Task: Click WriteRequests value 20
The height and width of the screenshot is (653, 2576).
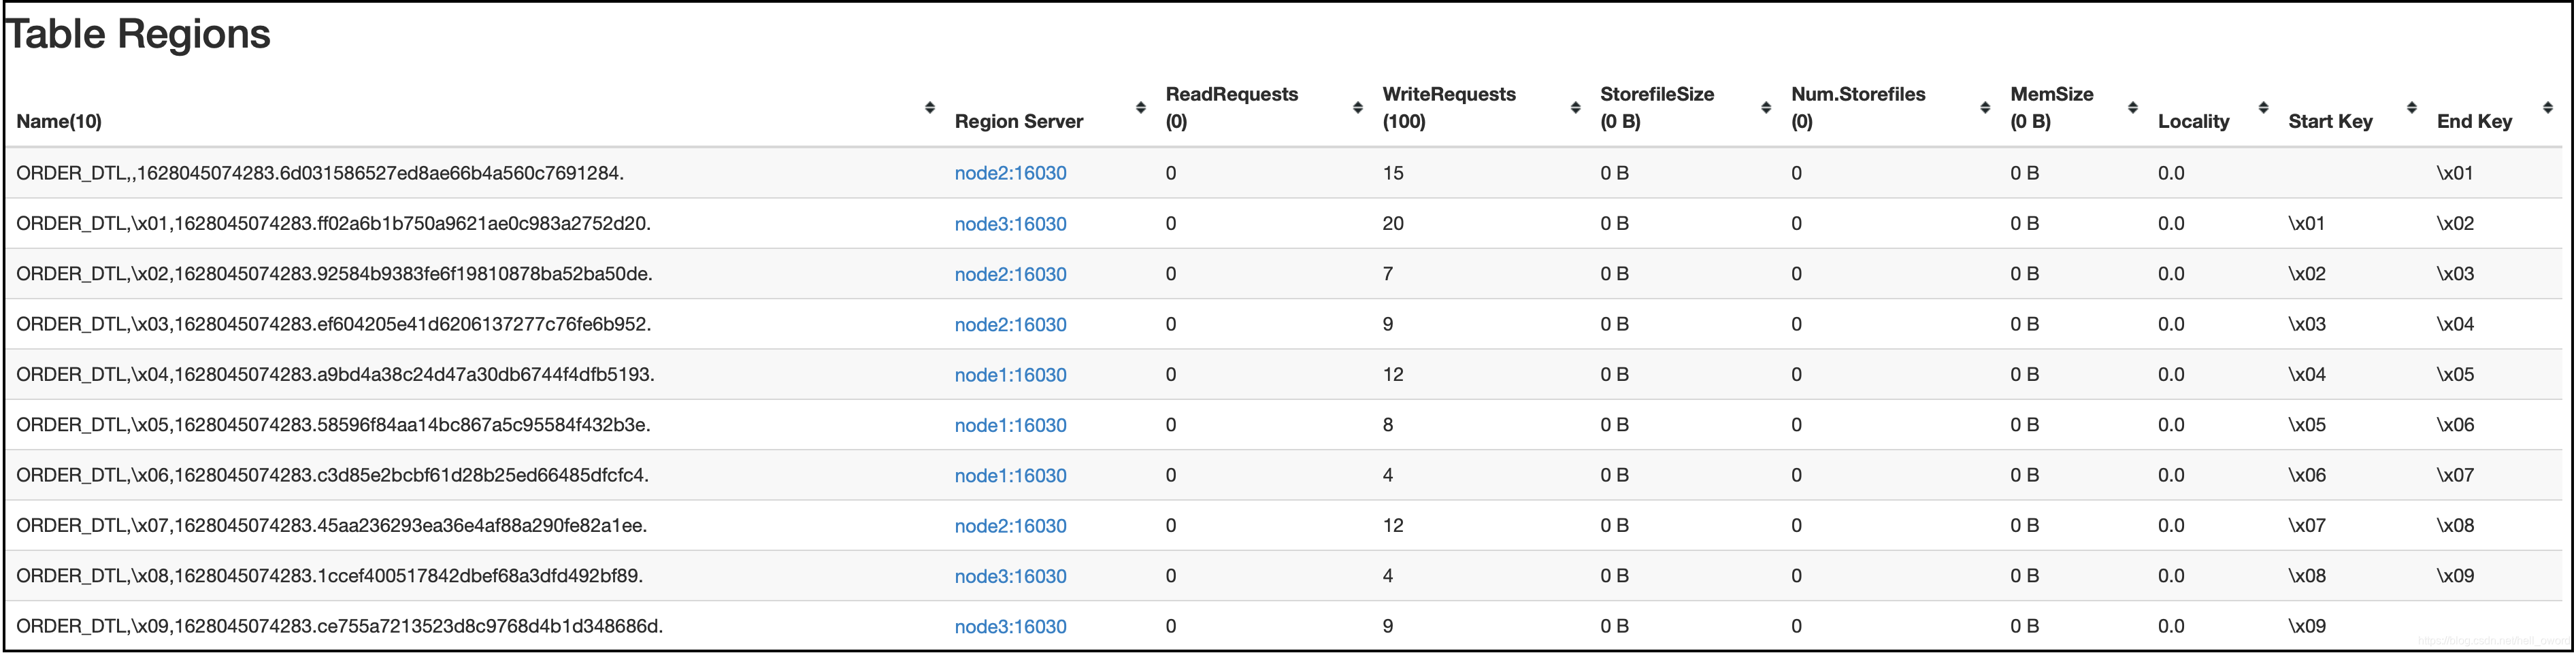Action: tap(1393, 223)
